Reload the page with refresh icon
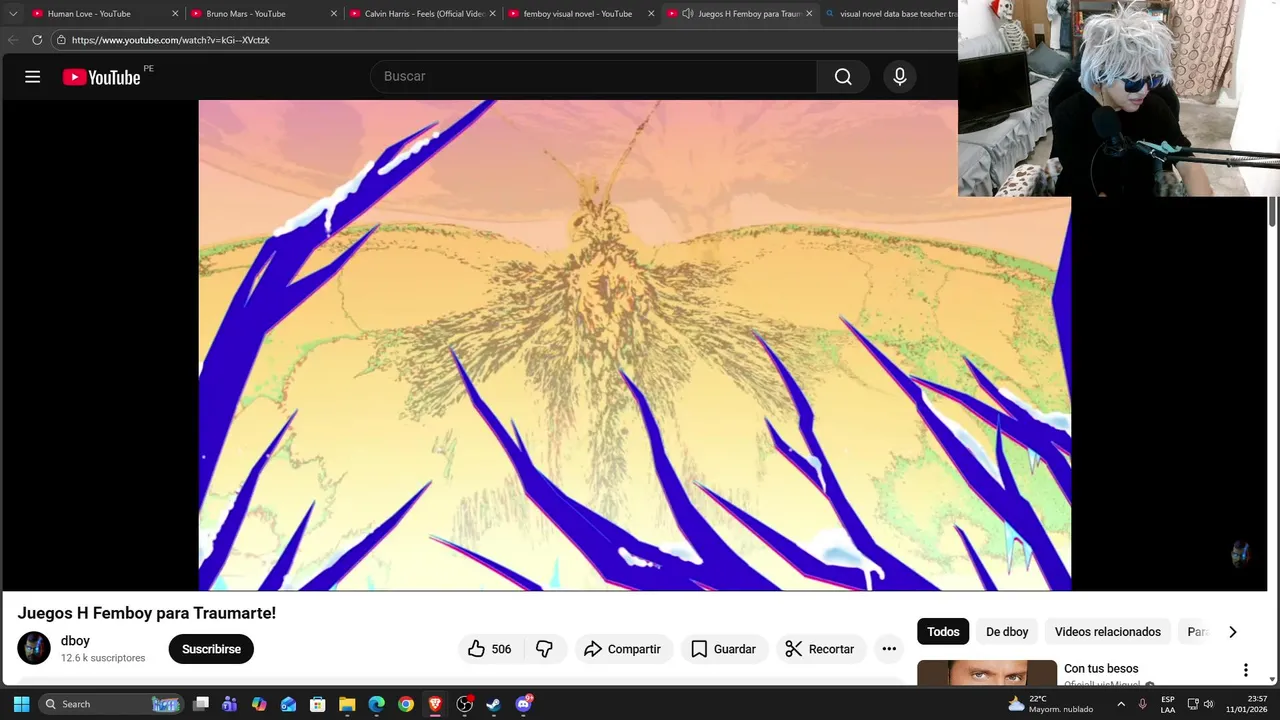The width and height of the screenshot is (1280, 720). pyautogui.click(x=37, y=40)
